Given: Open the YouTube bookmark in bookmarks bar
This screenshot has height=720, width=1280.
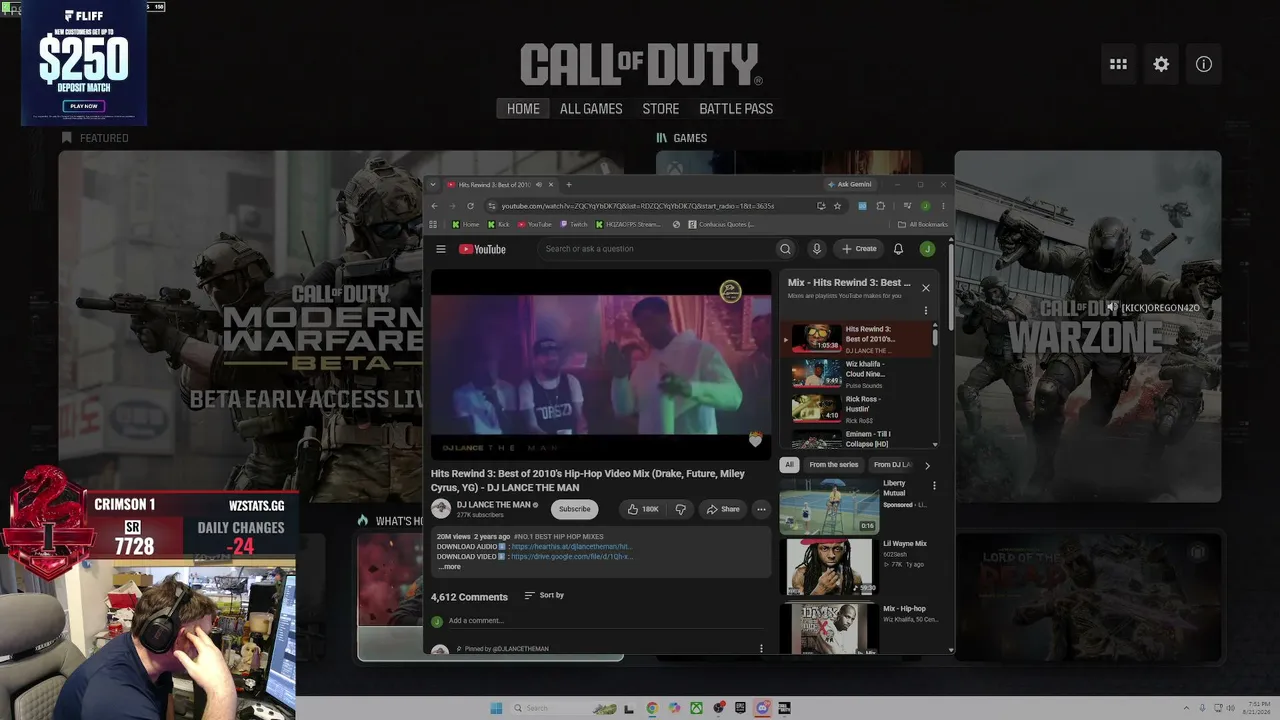Looking at the screenshot, I should click(x=535, y=225).
